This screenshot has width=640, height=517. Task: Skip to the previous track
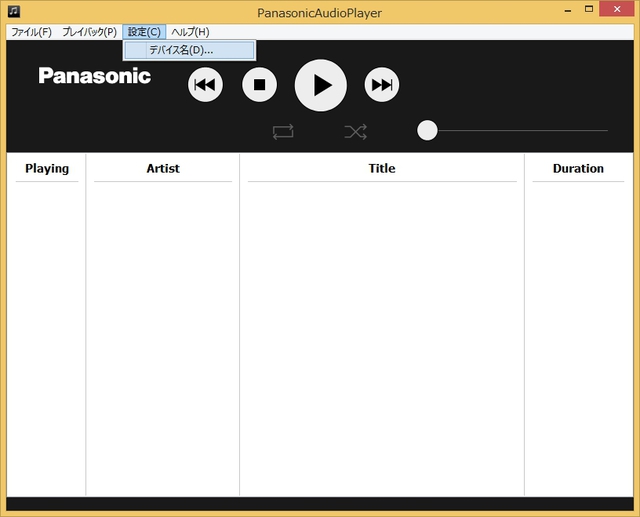tap(205, 85)
